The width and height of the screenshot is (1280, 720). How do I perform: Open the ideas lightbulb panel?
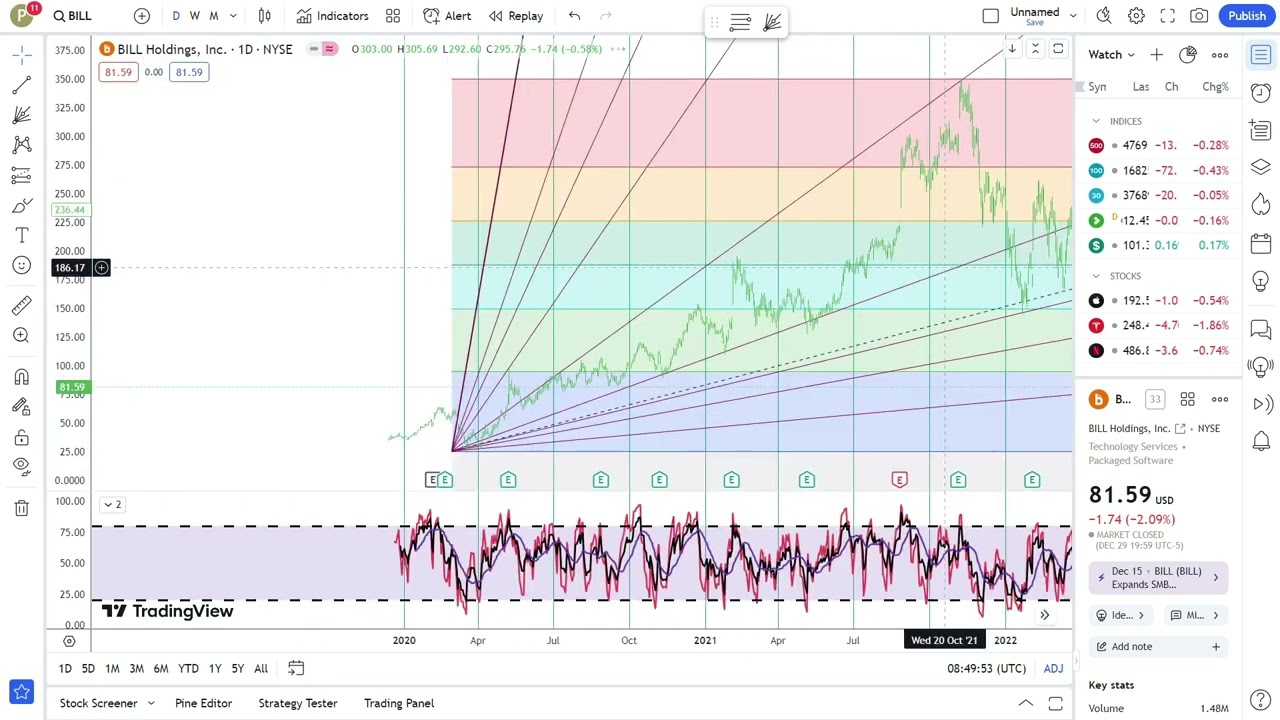click(1261, 281)
